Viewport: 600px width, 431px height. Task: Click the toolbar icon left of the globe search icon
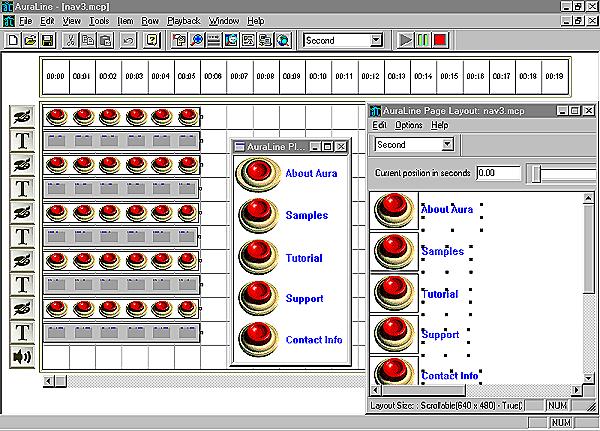[265, 40]
